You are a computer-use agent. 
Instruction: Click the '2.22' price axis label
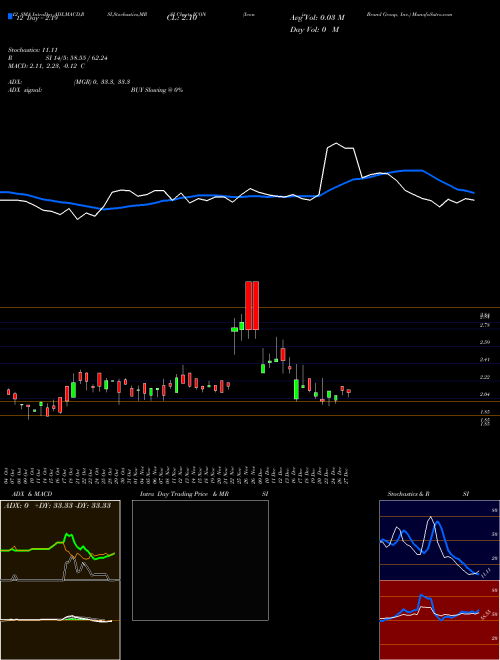pos(484,377)
